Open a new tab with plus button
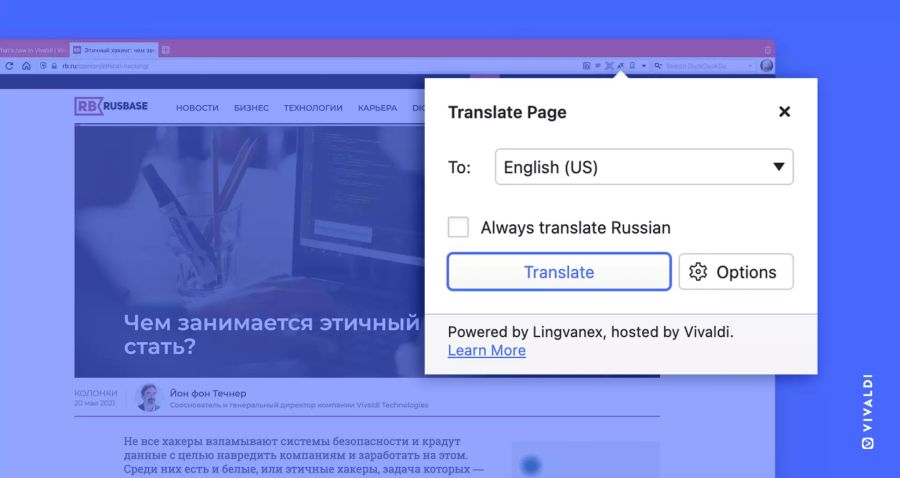Screen dimensions: 900x478 (x=165, y=50)
